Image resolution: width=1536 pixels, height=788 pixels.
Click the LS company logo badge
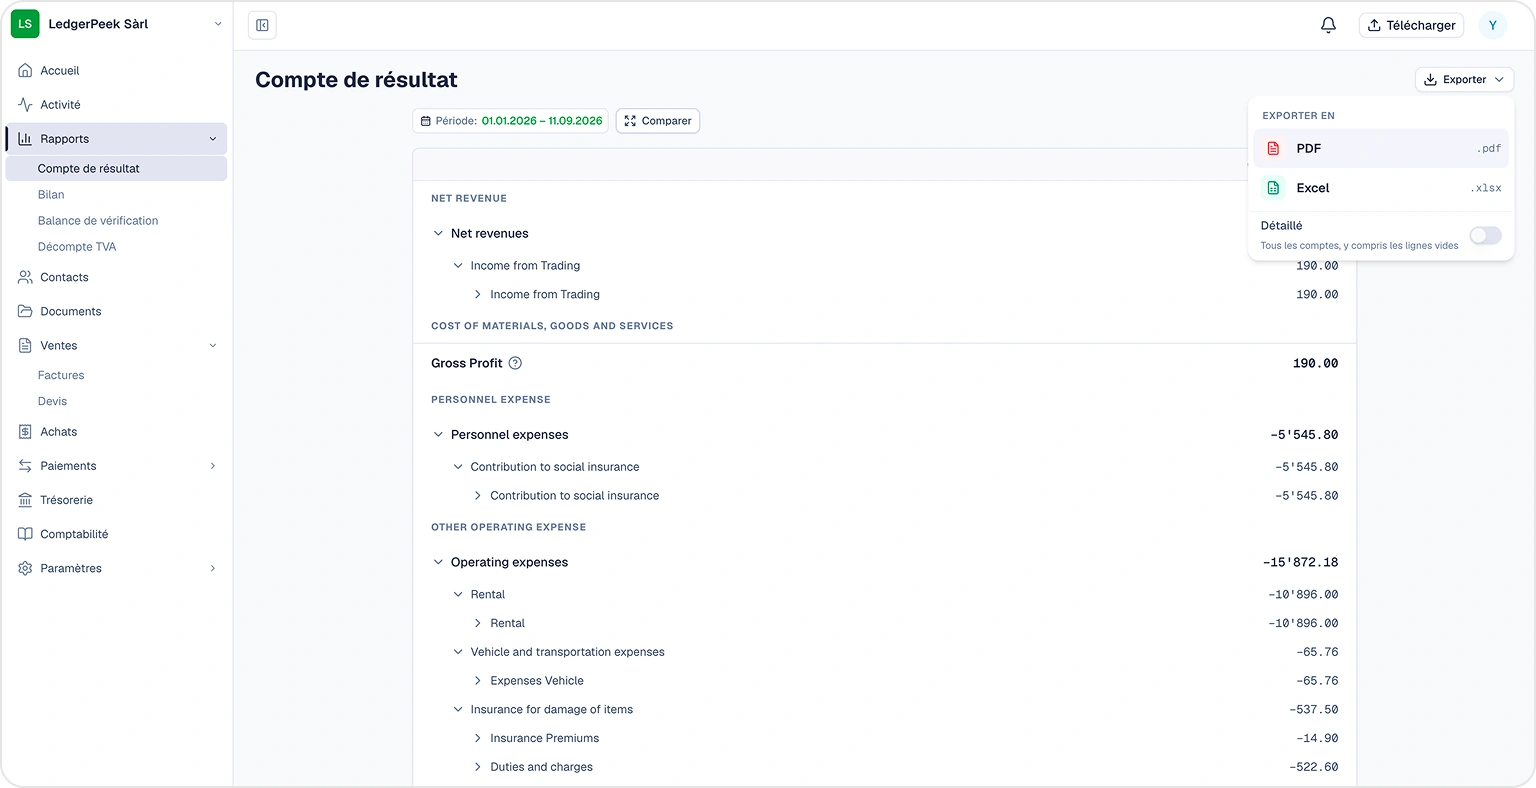[25, 24]
